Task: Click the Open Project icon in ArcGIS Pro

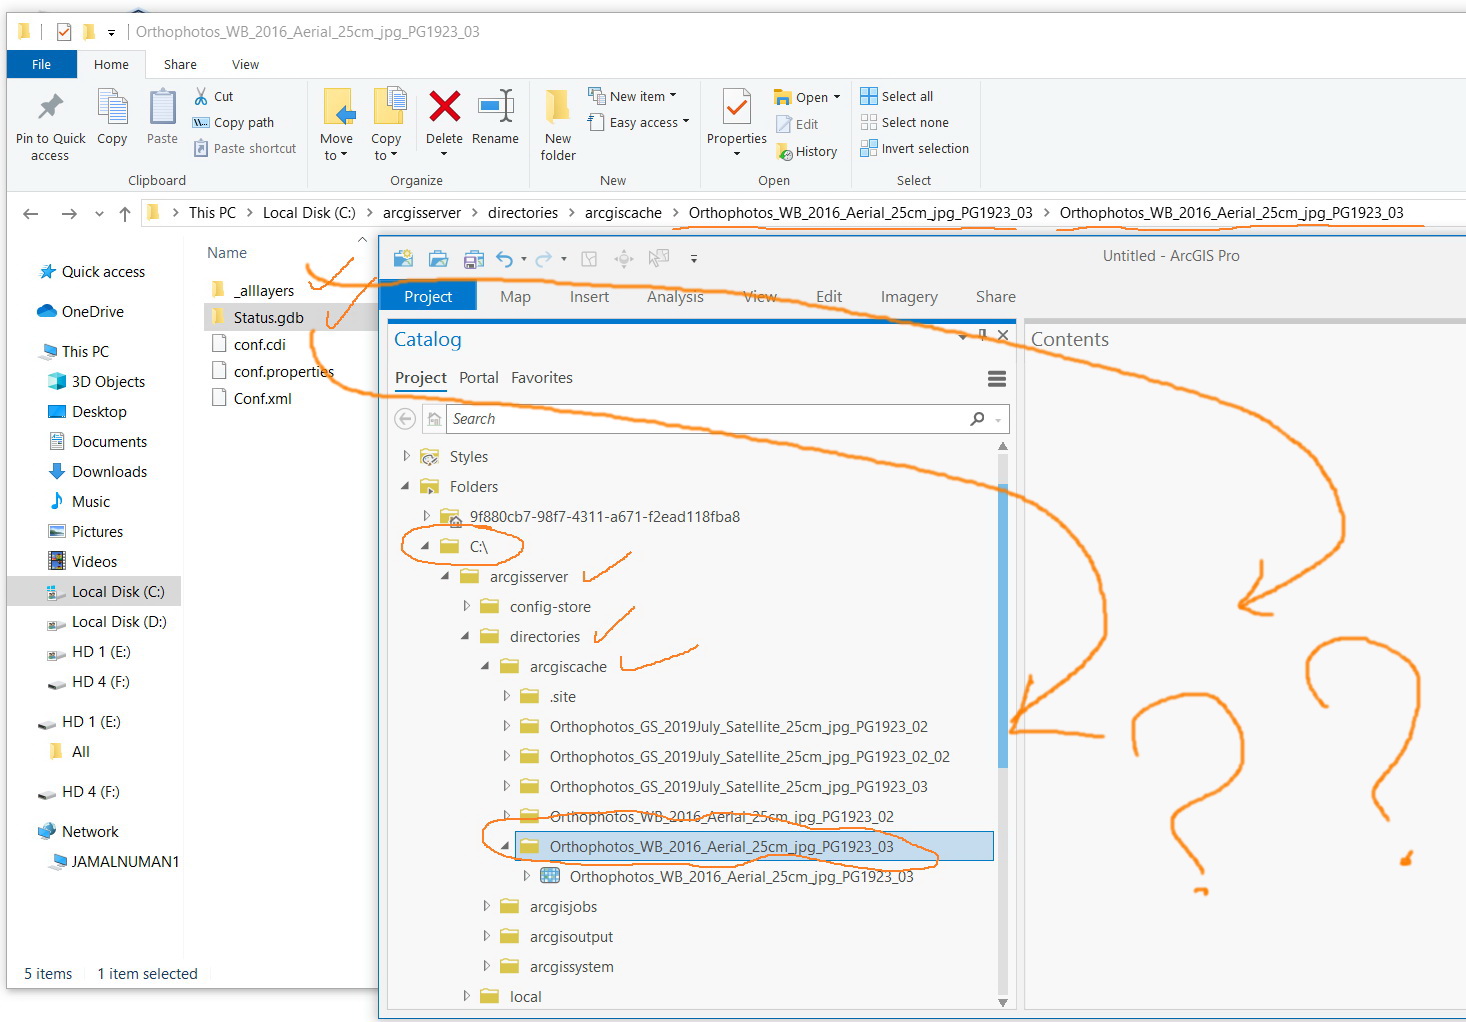Action: [438, 259]
